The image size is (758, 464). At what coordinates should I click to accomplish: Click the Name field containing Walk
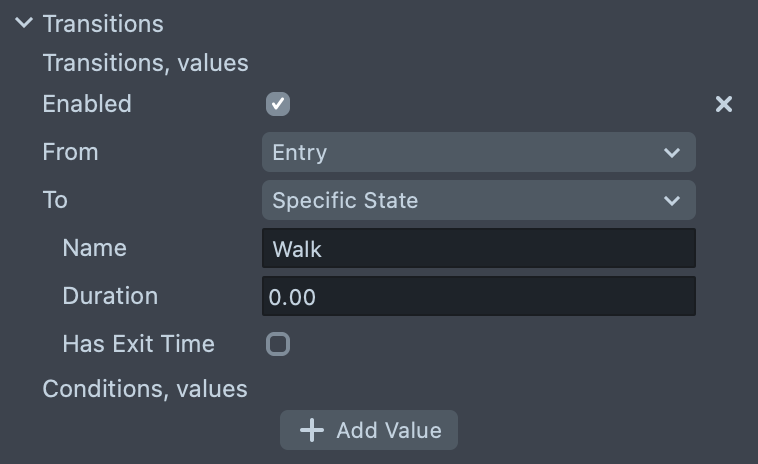[478, 248]
